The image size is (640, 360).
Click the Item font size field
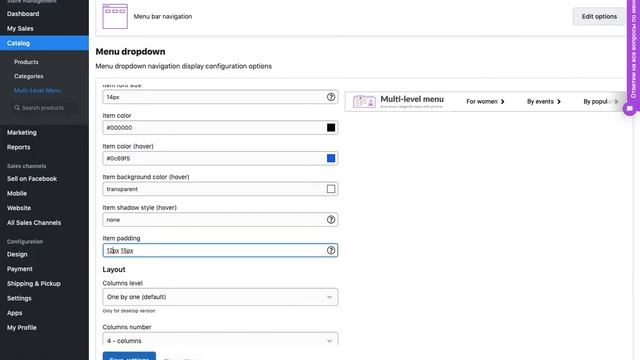tap(220, 97)
